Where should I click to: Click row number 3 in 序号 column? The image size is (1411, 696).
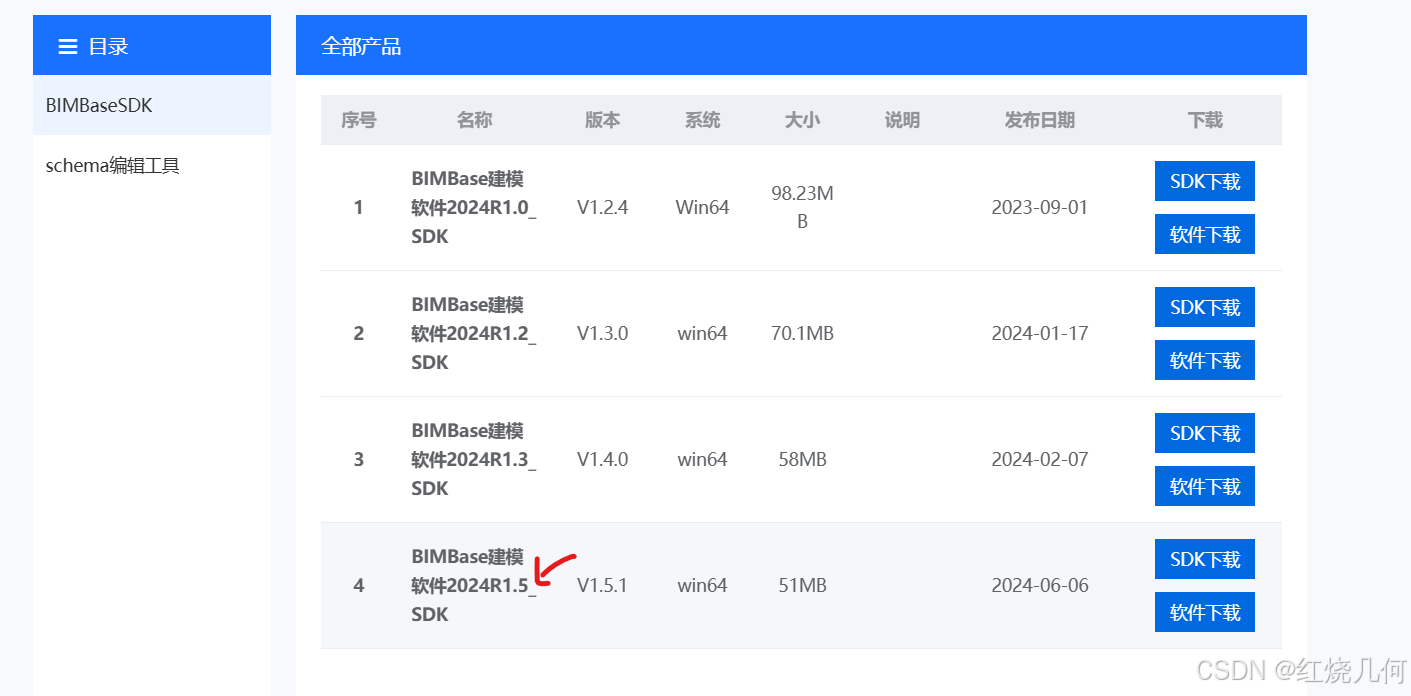(x=358, y=460)
